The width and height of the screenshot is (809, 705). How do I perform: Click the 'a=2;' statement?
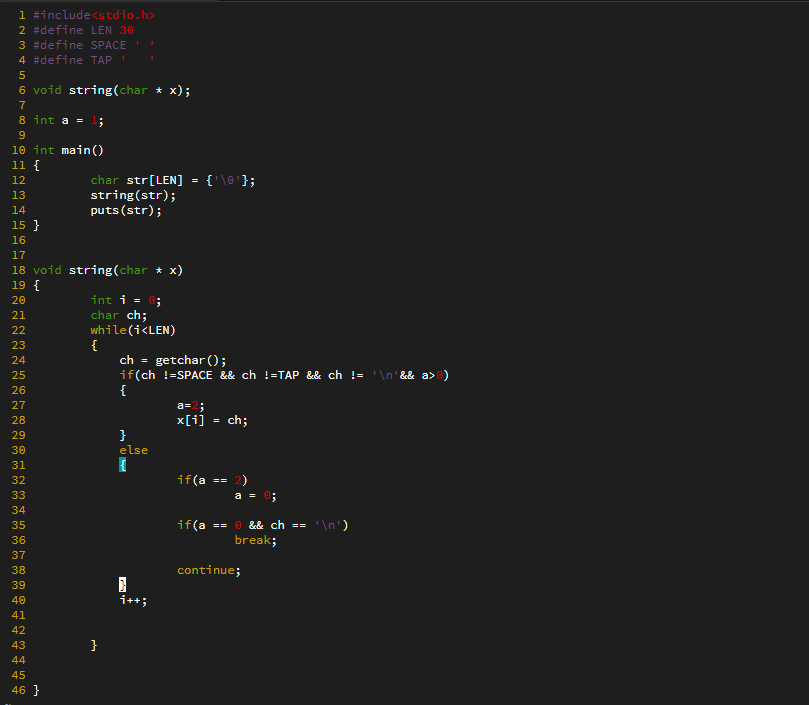click(190, 405)
